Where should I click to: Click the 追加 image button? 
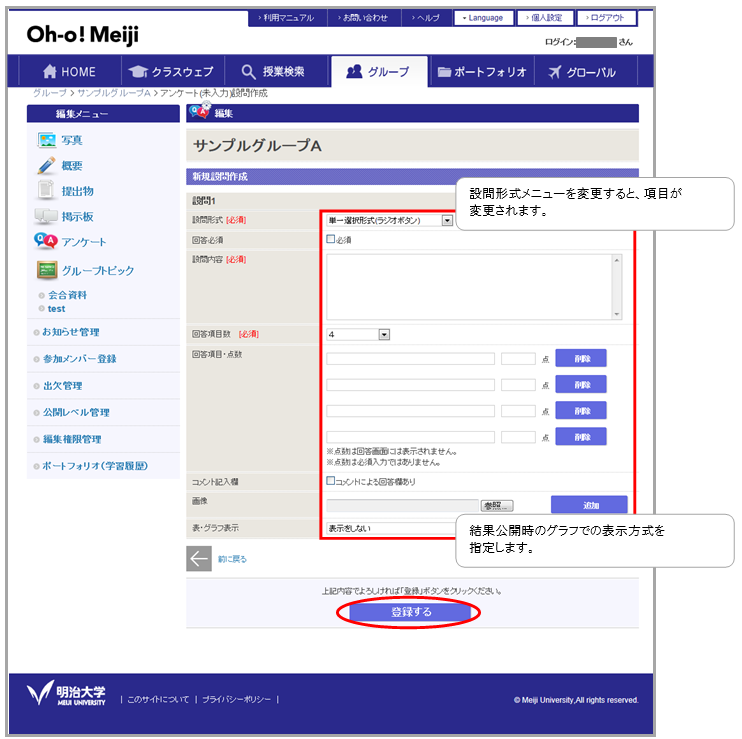click(x=589, y=505)
